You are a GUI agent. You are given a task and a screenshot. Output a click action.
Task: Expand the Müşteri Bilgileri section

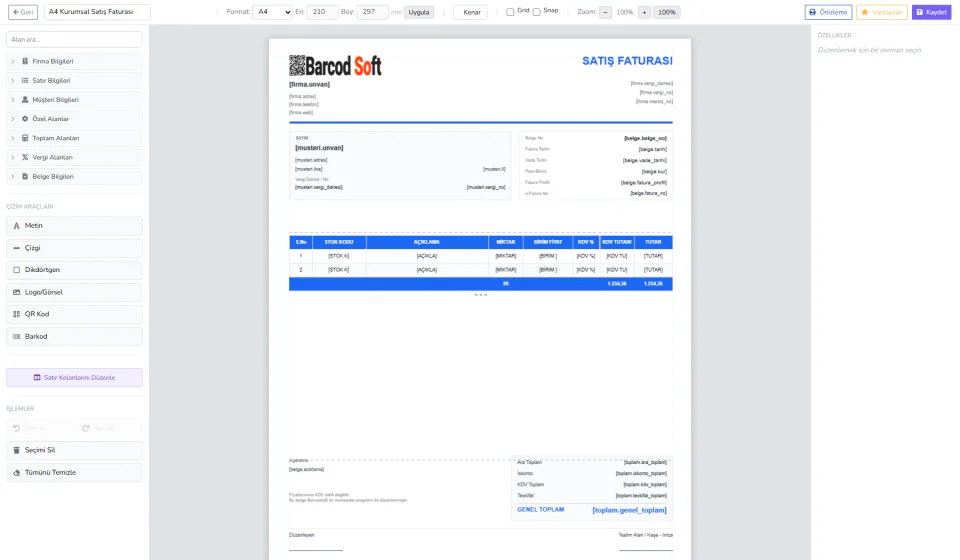(74, 100)
